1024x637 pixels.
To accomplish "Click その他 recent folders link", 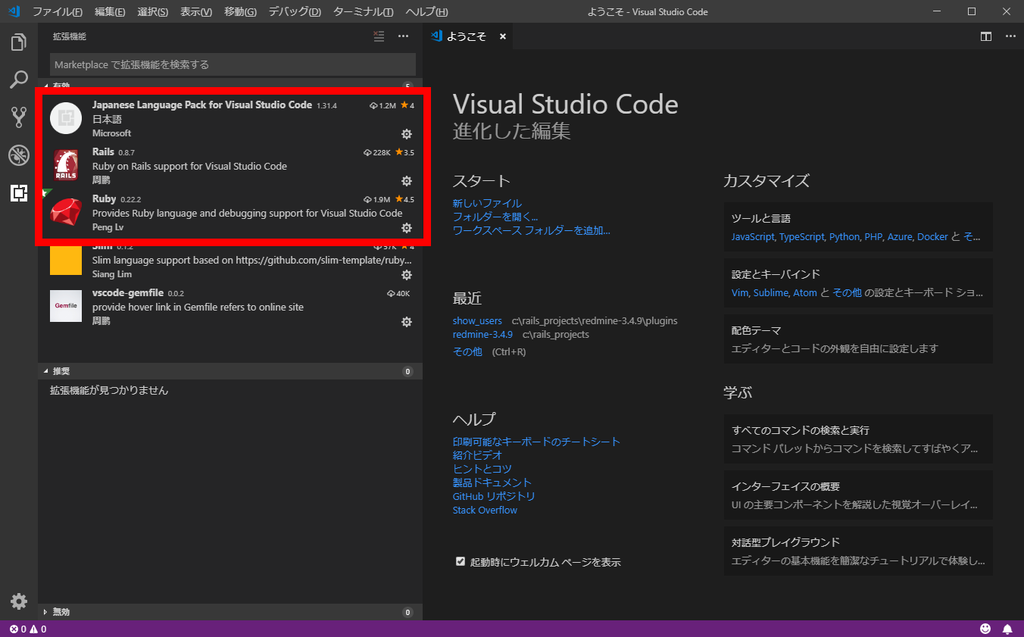I will (468, 351).
